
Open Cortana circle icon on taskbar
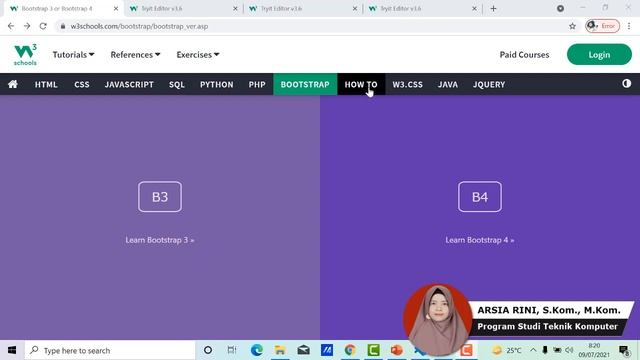208,350
